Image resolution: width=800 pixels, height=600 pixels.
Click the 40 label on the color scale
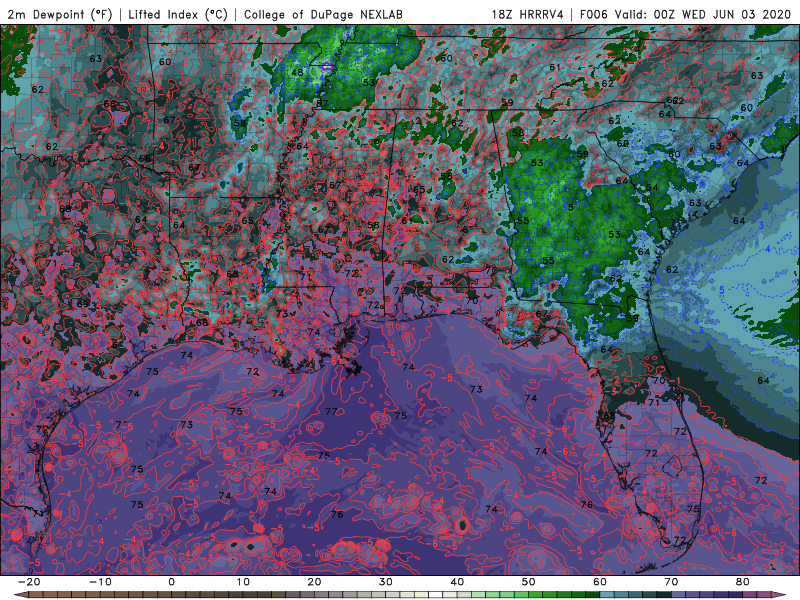pos(457,582)
